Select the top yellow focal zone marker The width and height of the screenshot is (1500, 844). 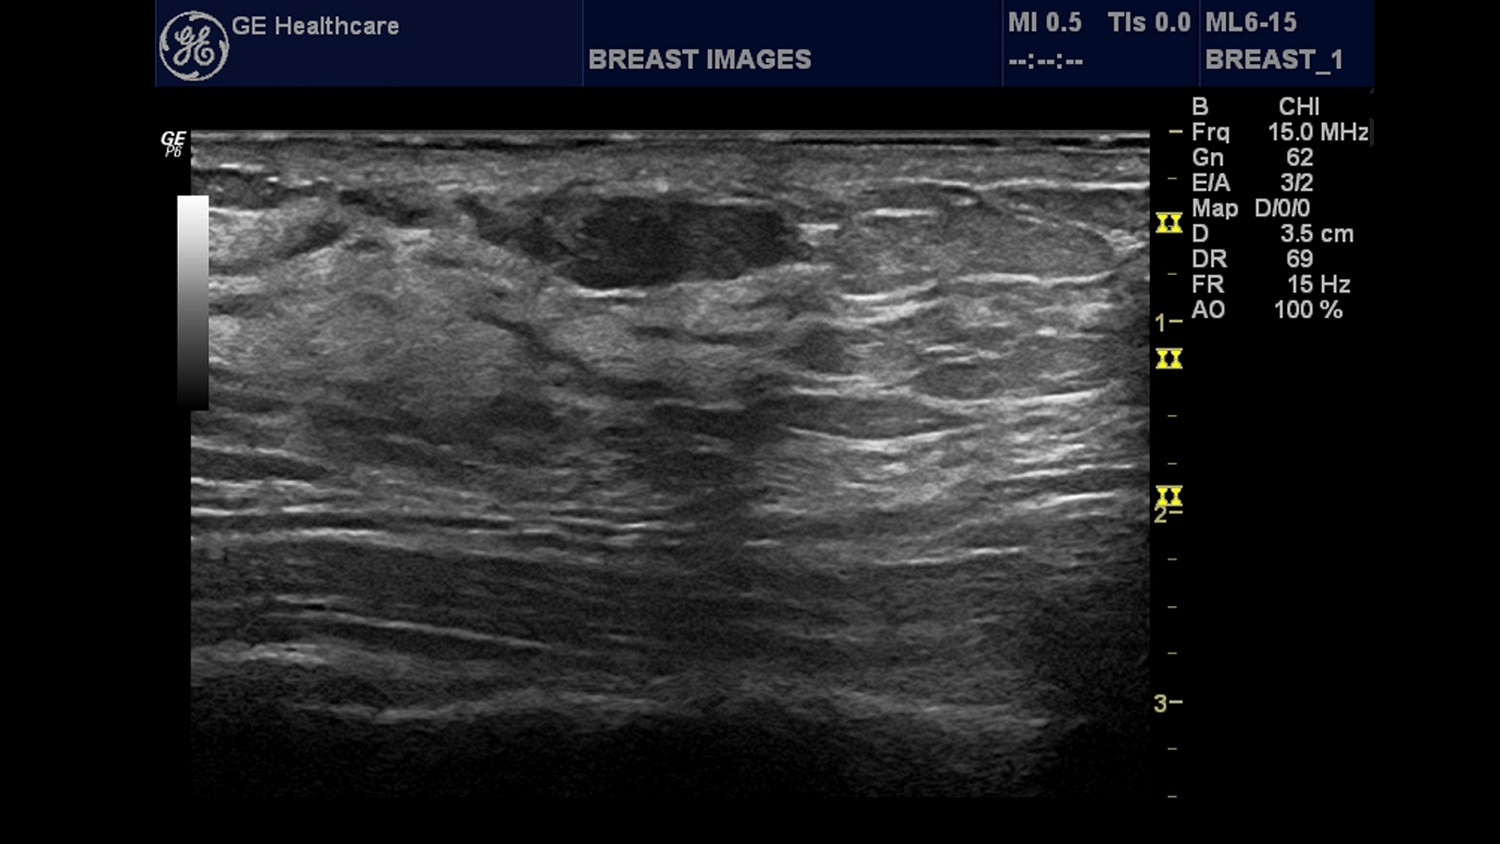point(1169,223)
